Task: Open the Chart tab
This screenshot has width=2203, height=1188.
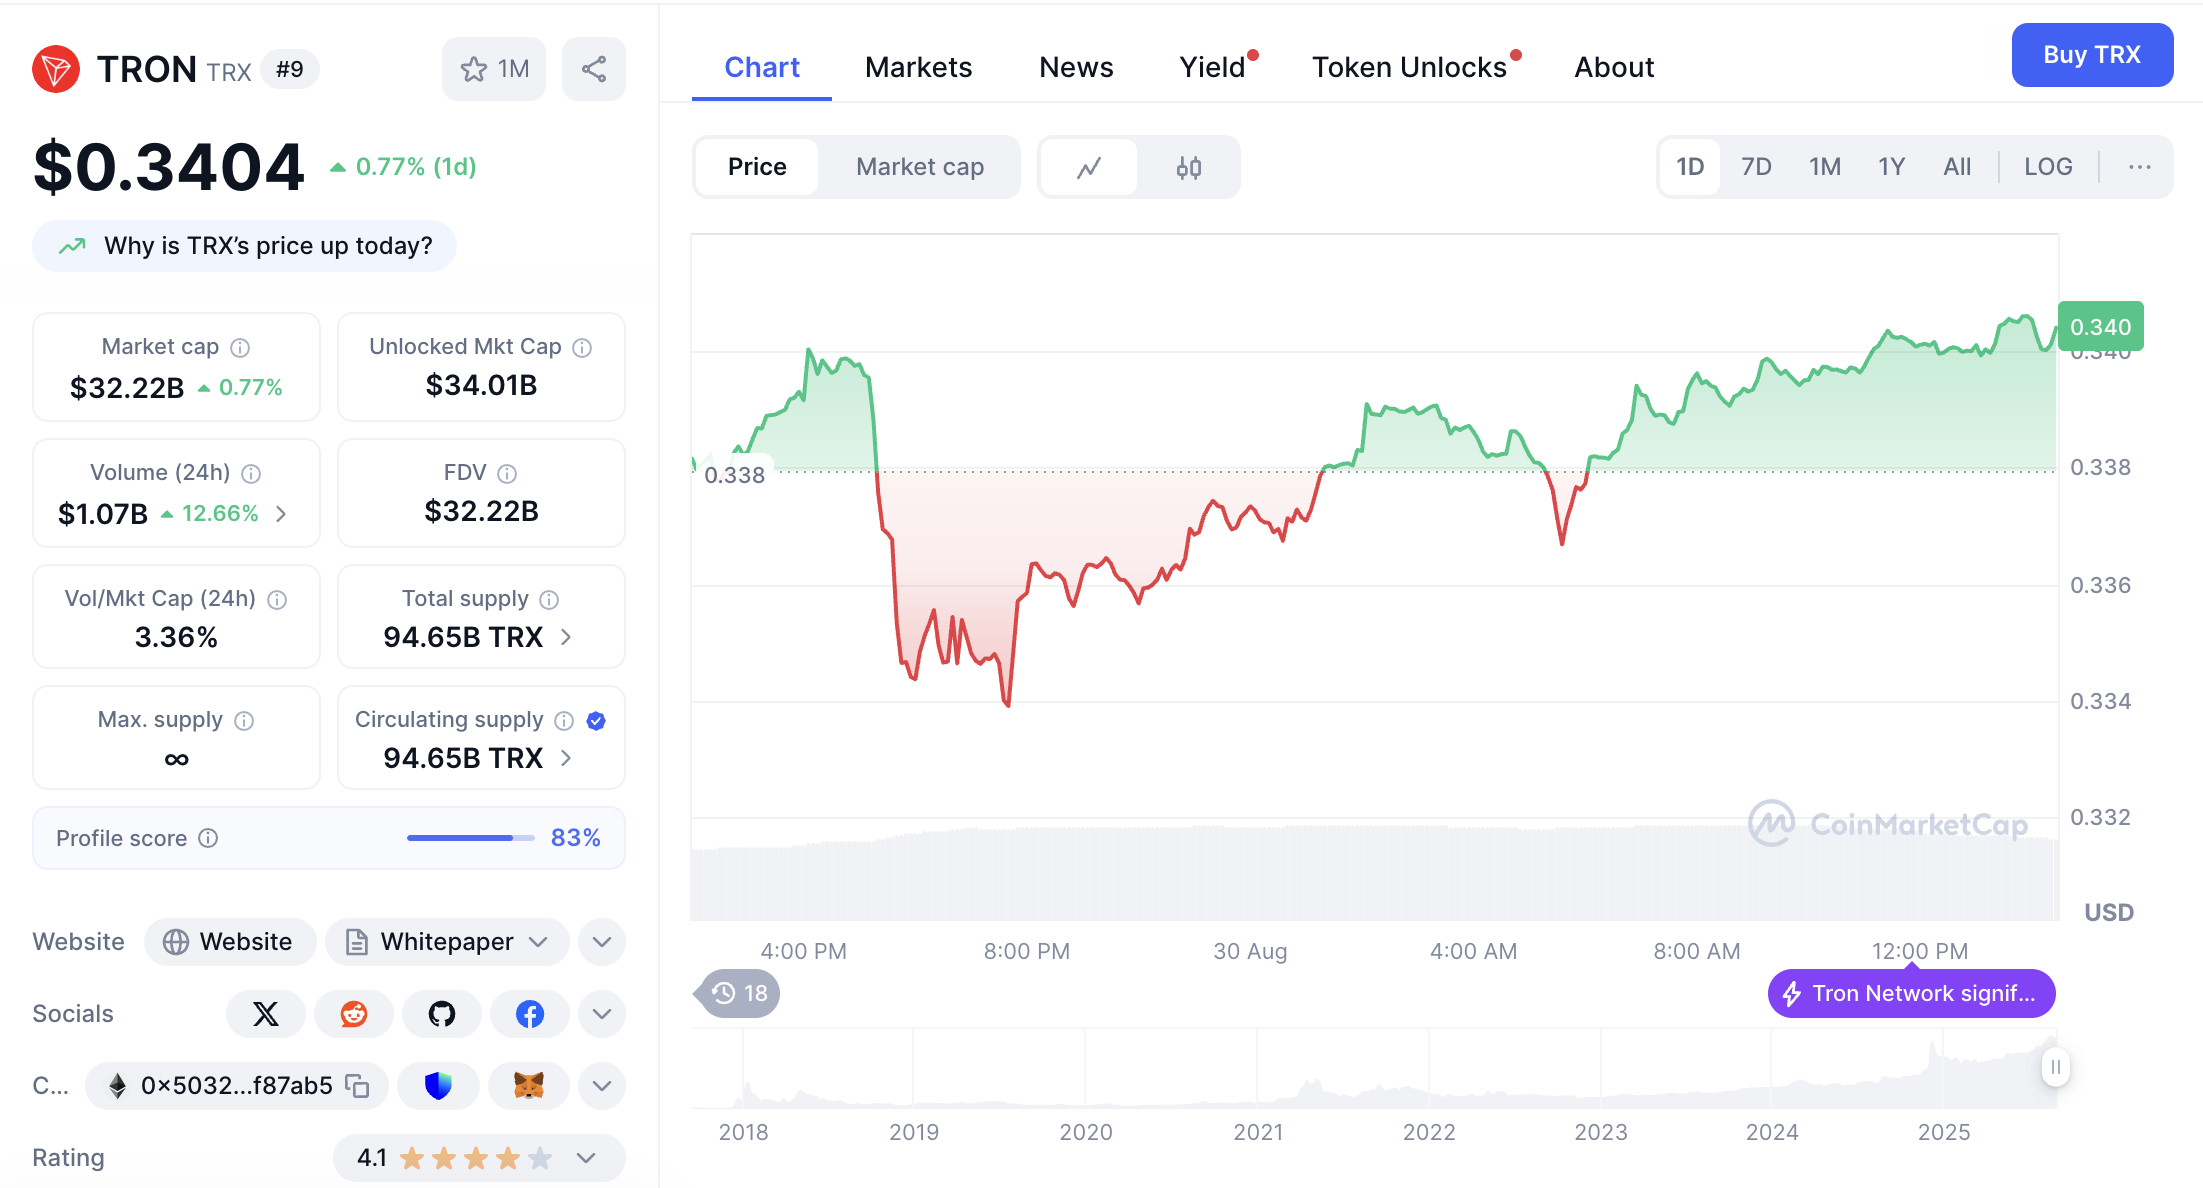Action: pyautogui.click(x=762, y=67)
